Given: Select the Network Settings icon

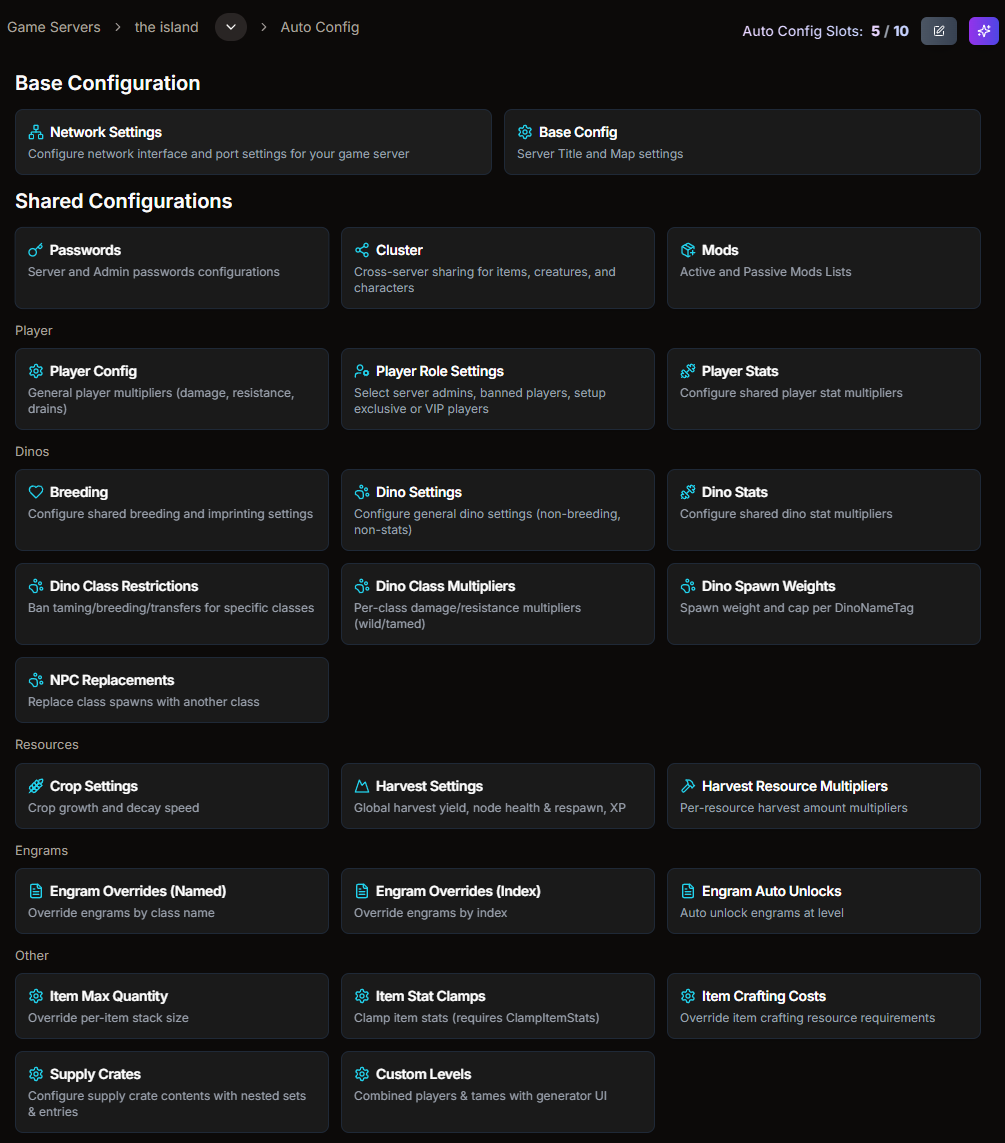Looking at the screenshot, I should 36,131.
